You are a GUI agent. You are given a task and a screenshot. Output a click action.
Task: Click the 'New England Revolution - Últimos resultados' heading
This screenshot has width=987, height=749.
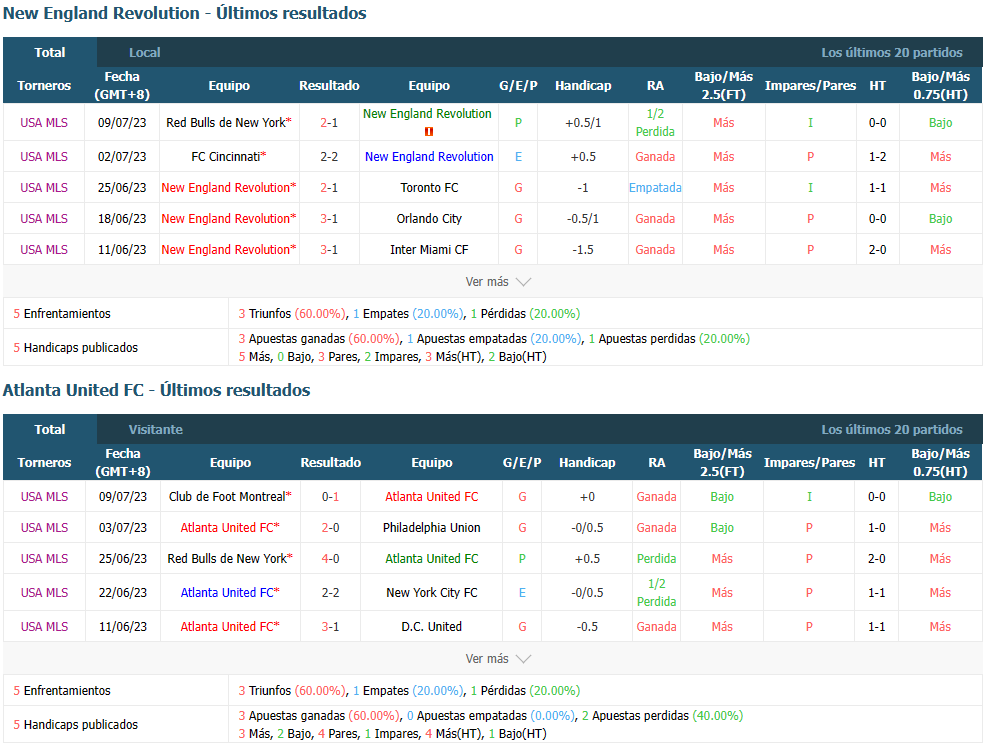(184, 13)
